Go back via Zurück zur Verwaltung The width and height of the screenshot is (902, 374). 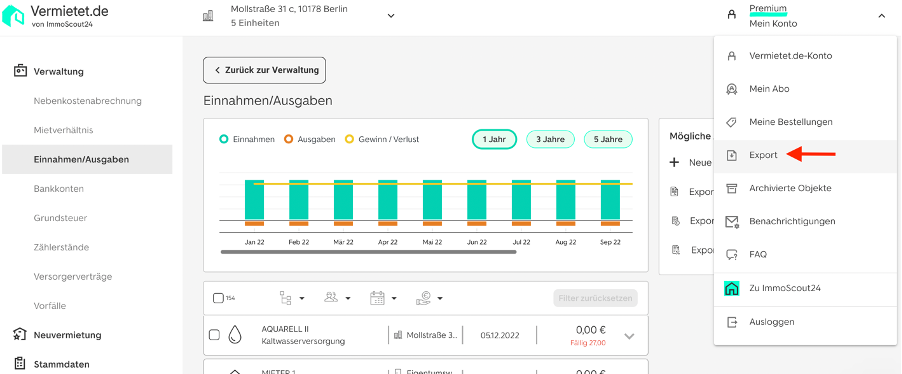point(265,70)
